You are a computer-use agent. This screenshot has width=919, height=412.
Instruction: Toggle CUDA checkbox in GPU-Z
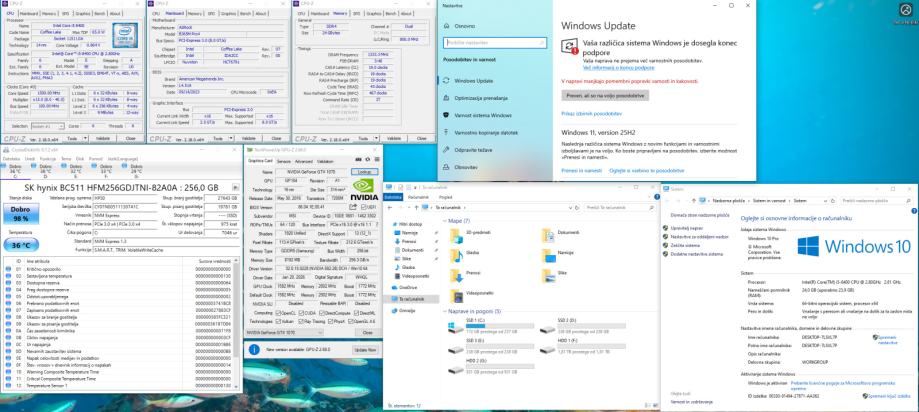pyautogui.click(x=301, y=312)
